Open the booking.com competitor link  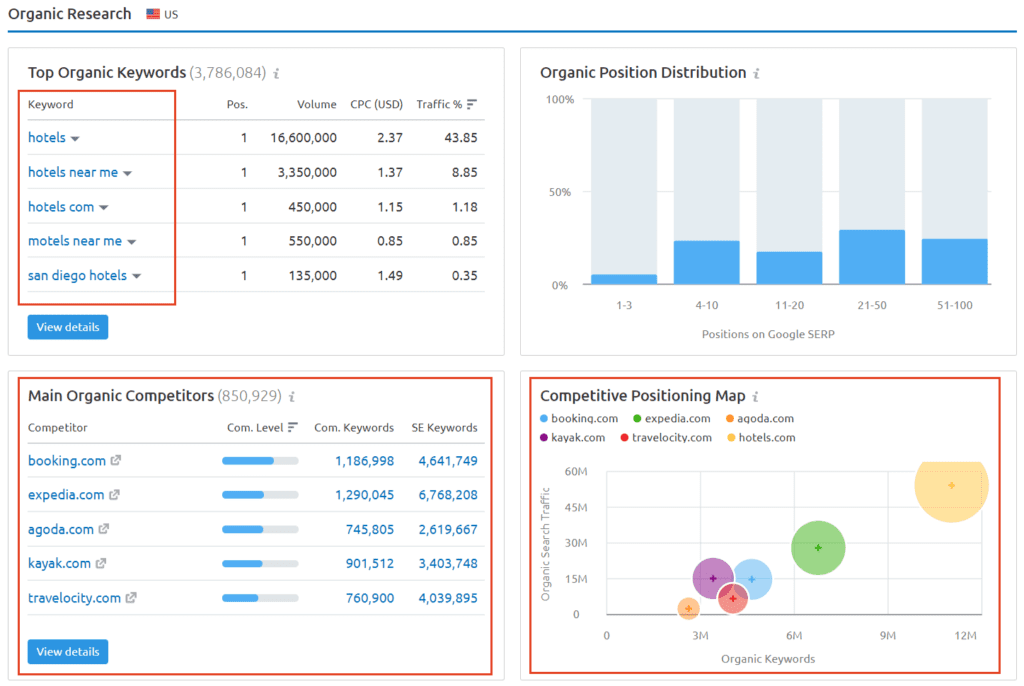[67, 461]
